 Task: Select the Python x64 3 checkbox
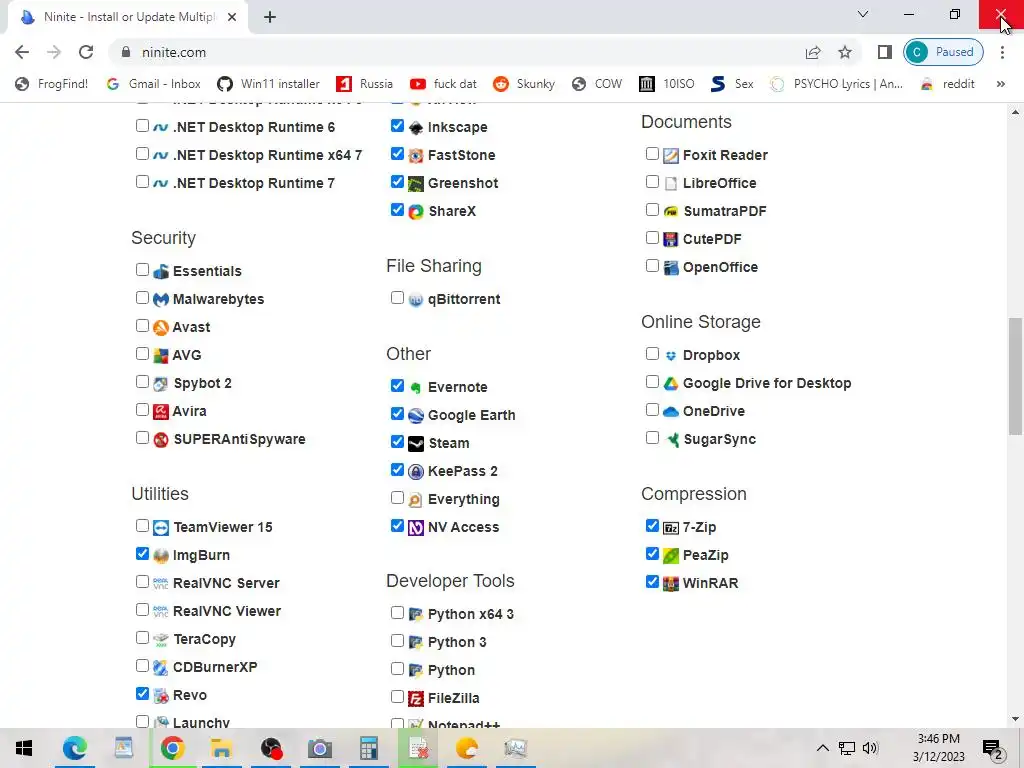click(397, 613)
